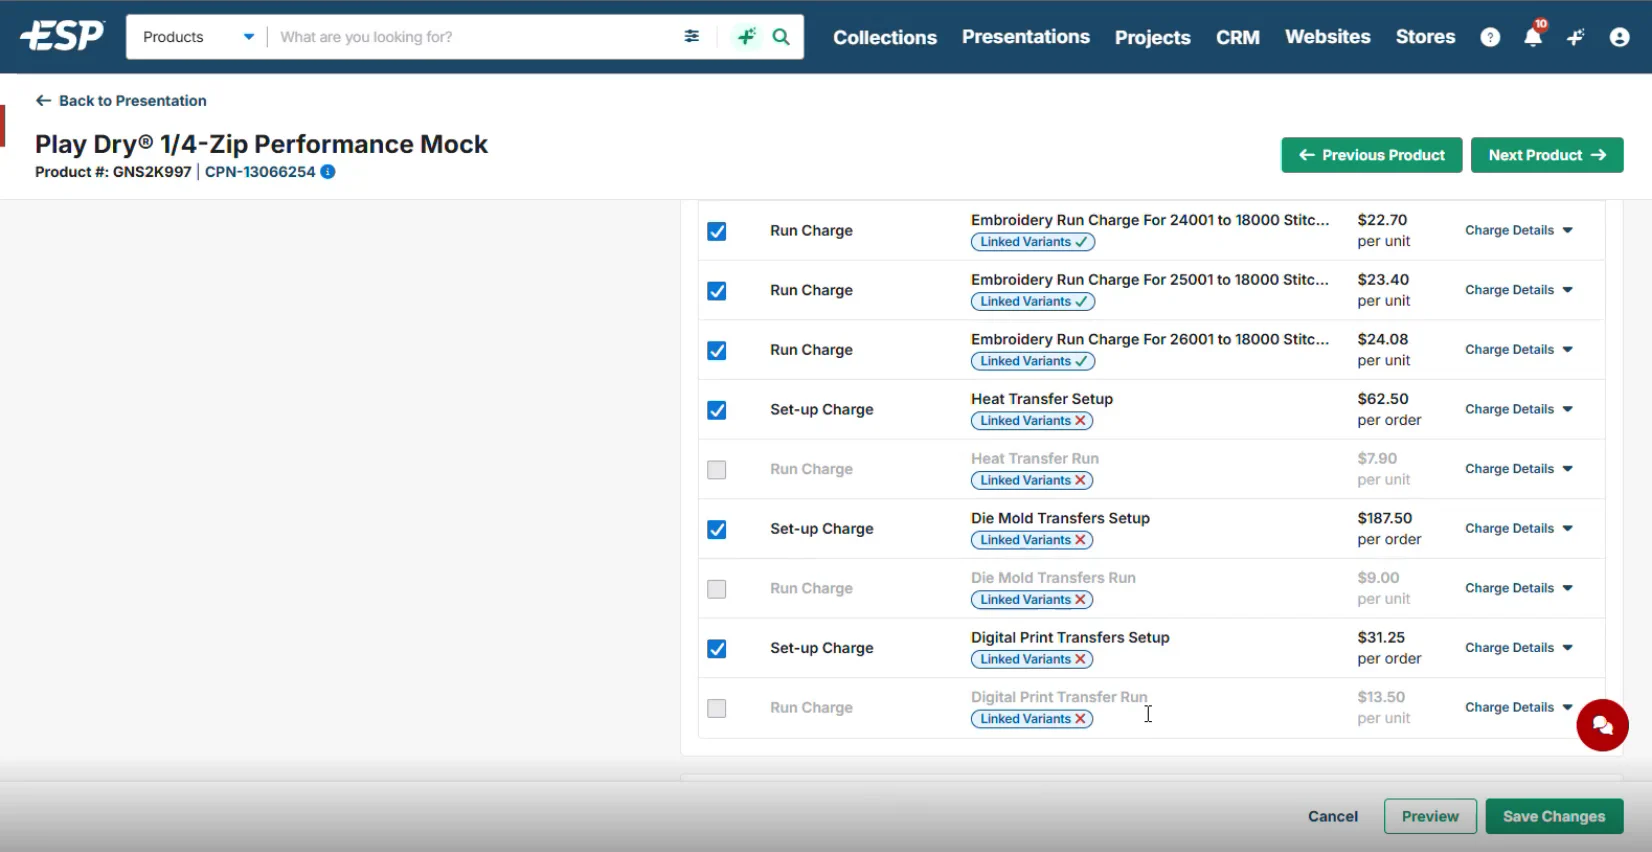The height and width of the screenshot is (852, 1652).
Task: Click the Previous Product button
Action: pos(1372,155)
